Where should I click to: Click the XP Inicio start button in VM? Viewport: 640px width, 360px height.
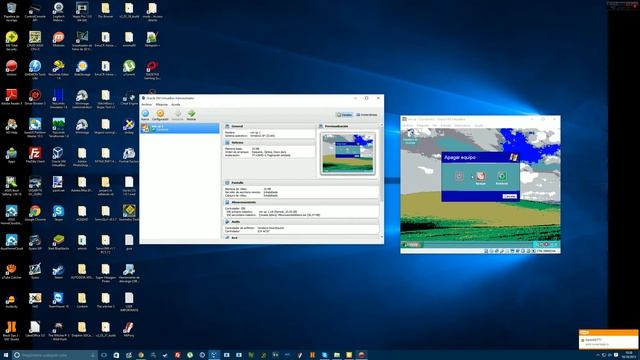(411, 244)
